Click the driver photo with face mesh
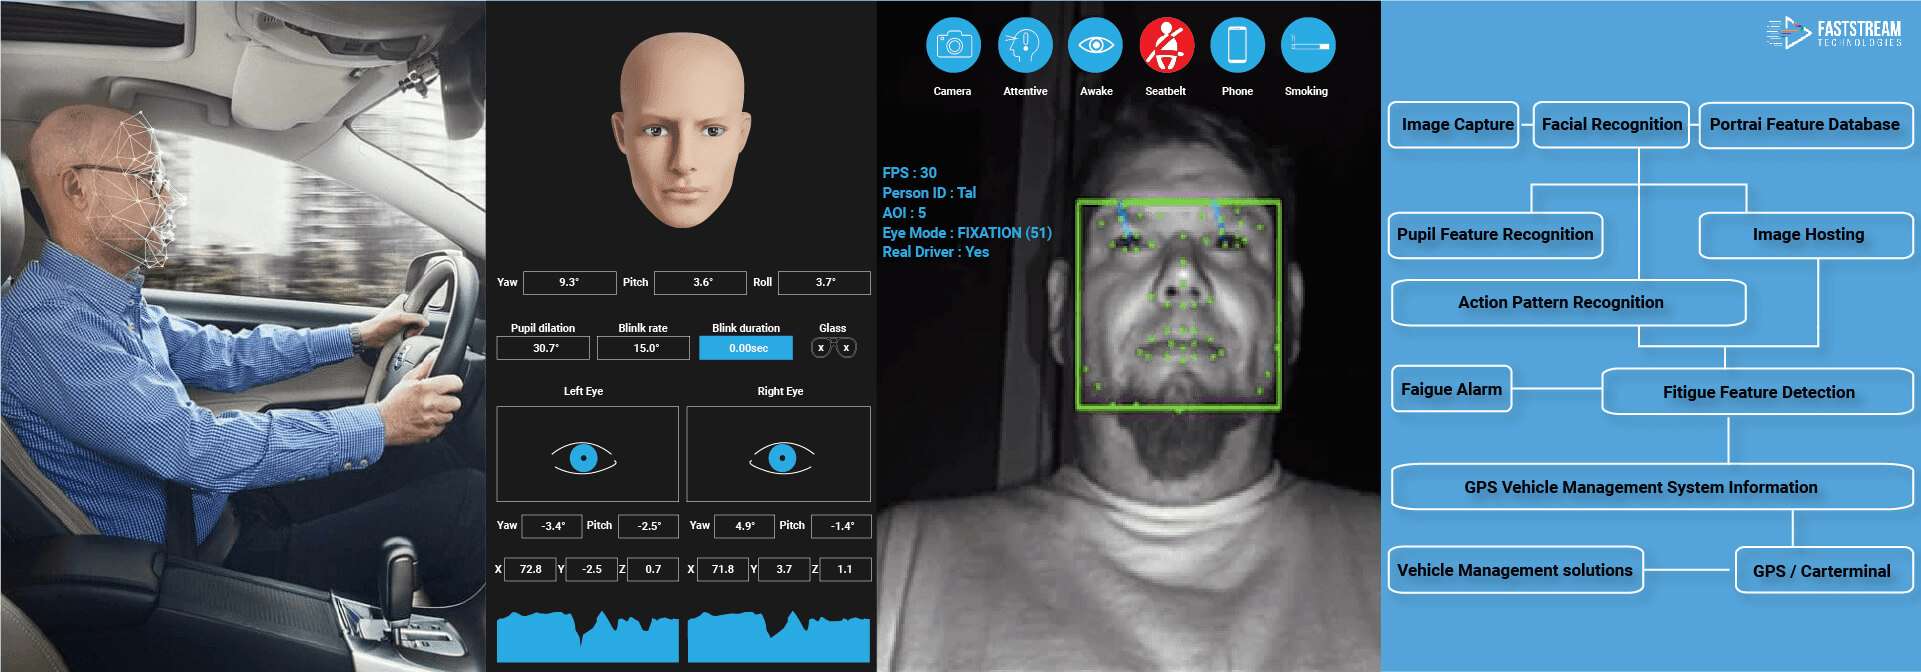Image resolution: width=1921 pixels, height=672 pixels. point(243,336)
